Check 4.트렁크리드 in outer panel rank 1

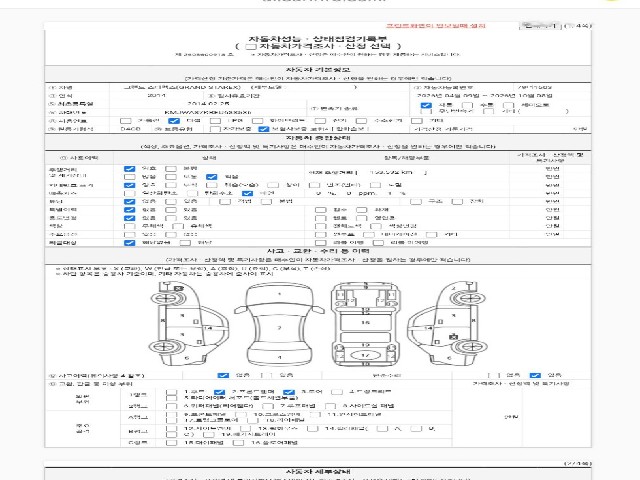(x=337, y=392)
